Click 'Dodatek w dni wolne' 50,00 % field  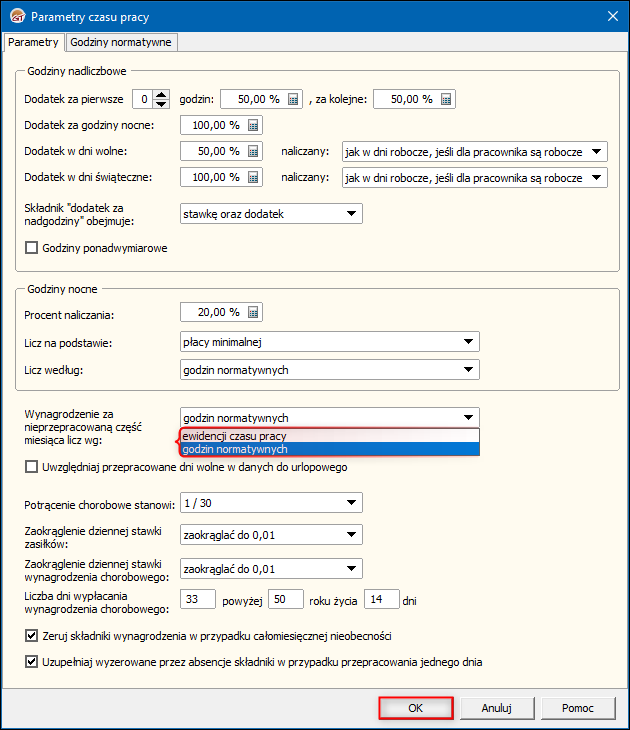pyautogui.click(x=221, y=151)
